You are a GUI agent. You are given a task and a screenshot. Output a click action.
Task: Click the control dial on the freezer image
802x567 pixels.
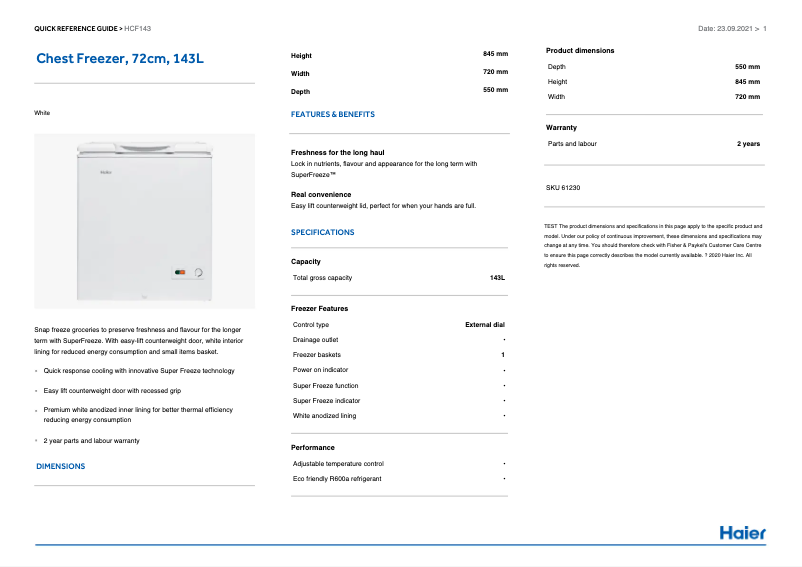tap(198, 271)
